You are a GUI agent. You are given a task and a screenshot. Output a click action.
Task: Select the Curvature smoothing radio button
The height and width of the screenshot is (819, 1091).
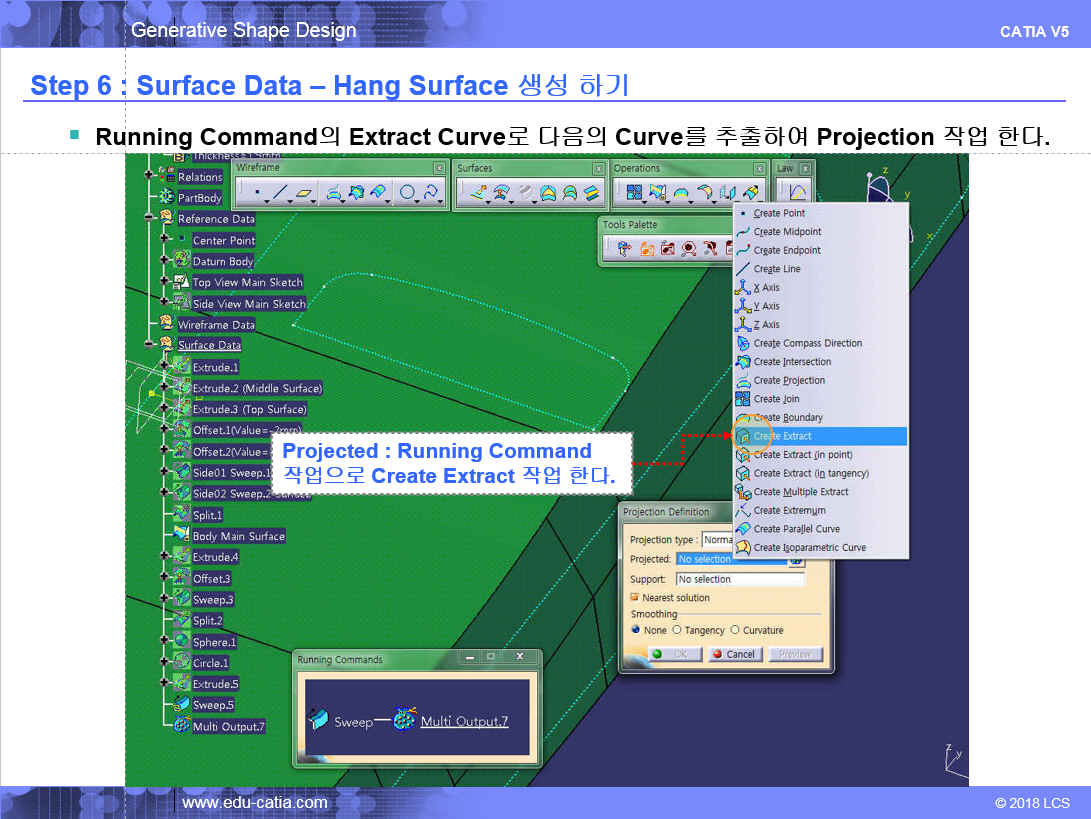point(735,630)
